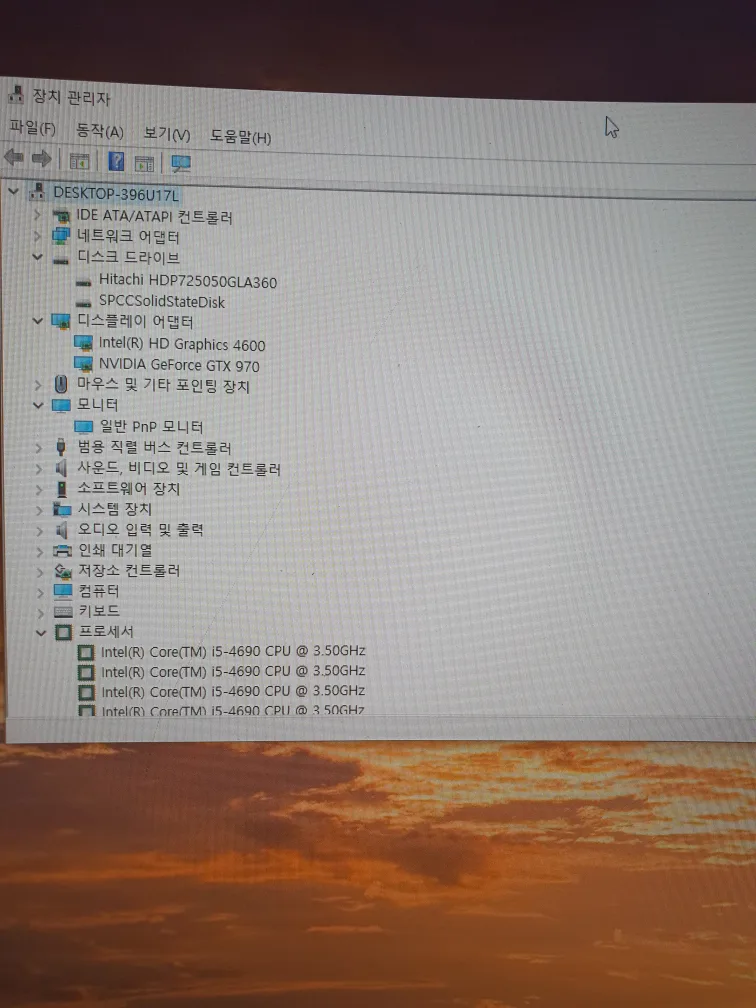Click the 컴퓨터 category icon

63,591
